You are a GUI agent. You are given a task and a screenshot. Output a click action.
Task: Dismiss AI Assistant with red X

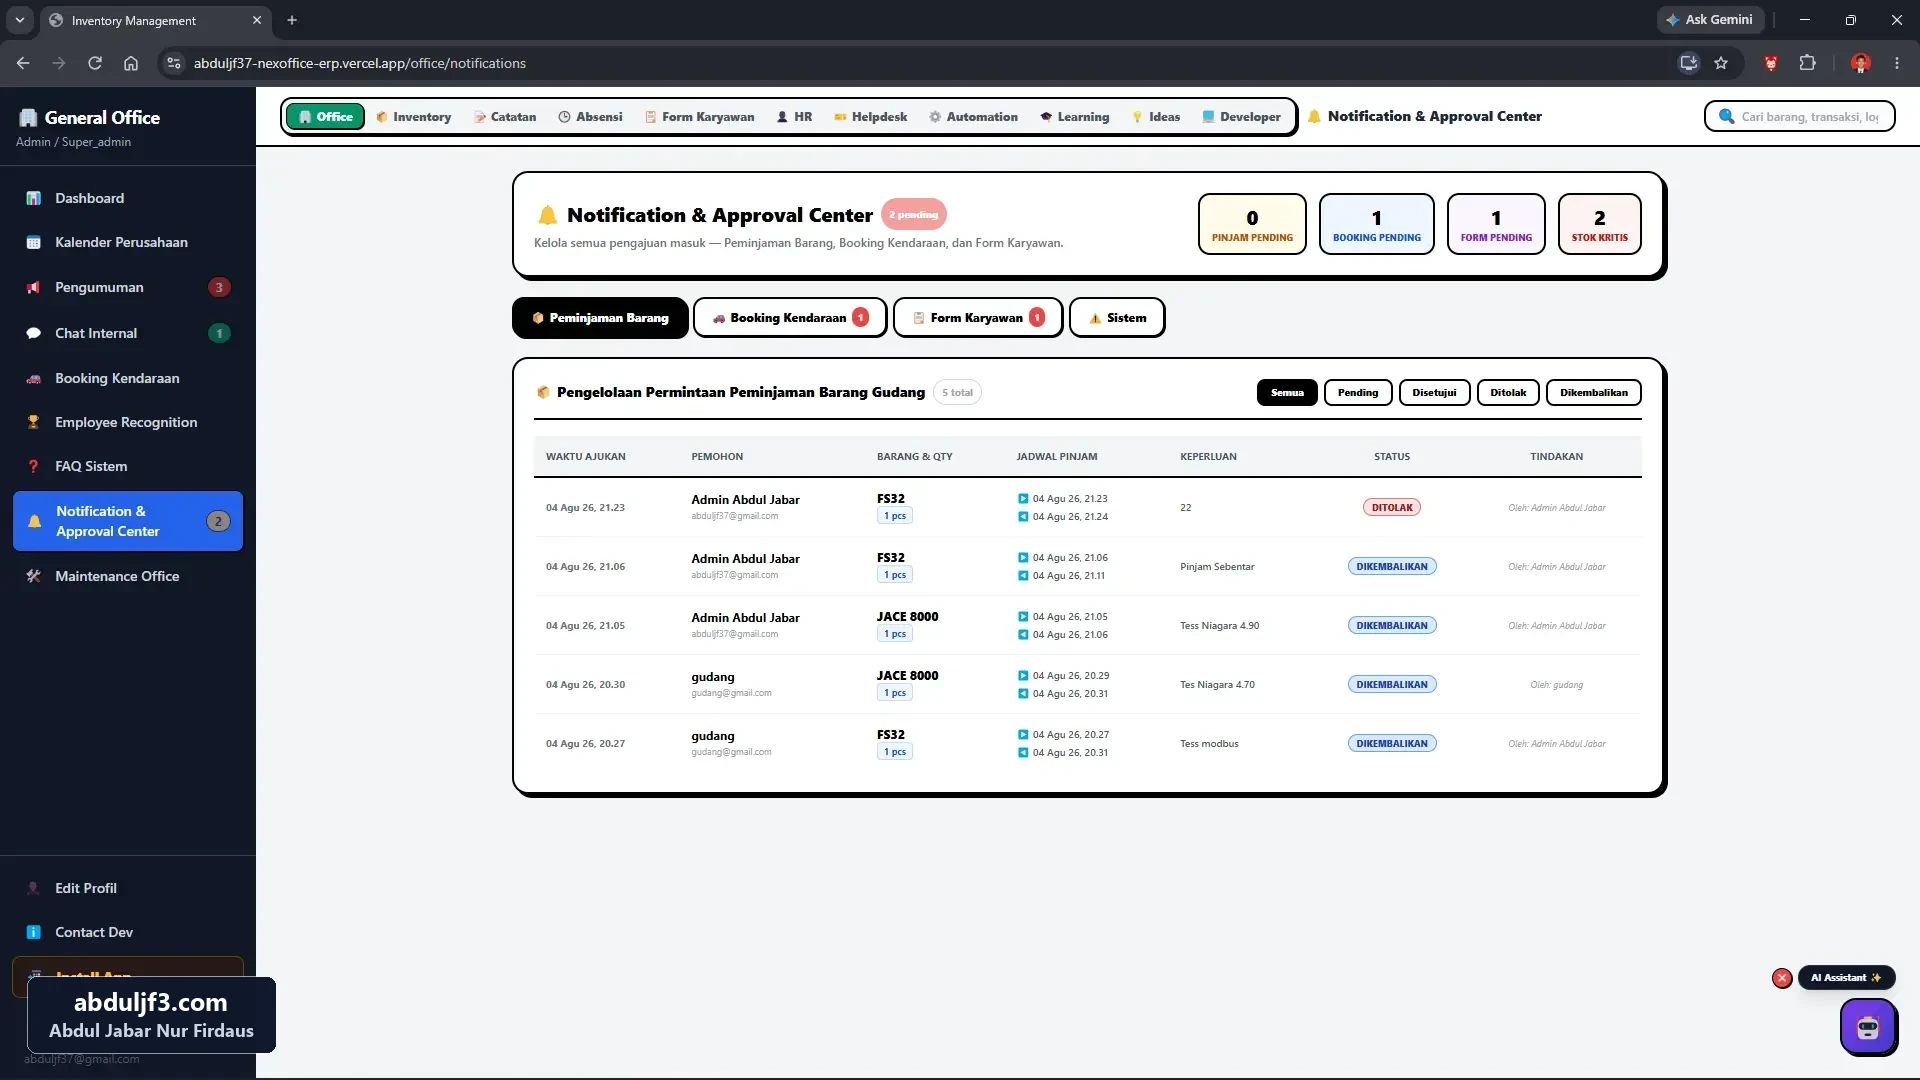pyautogui.click(x=1782, y=978)
